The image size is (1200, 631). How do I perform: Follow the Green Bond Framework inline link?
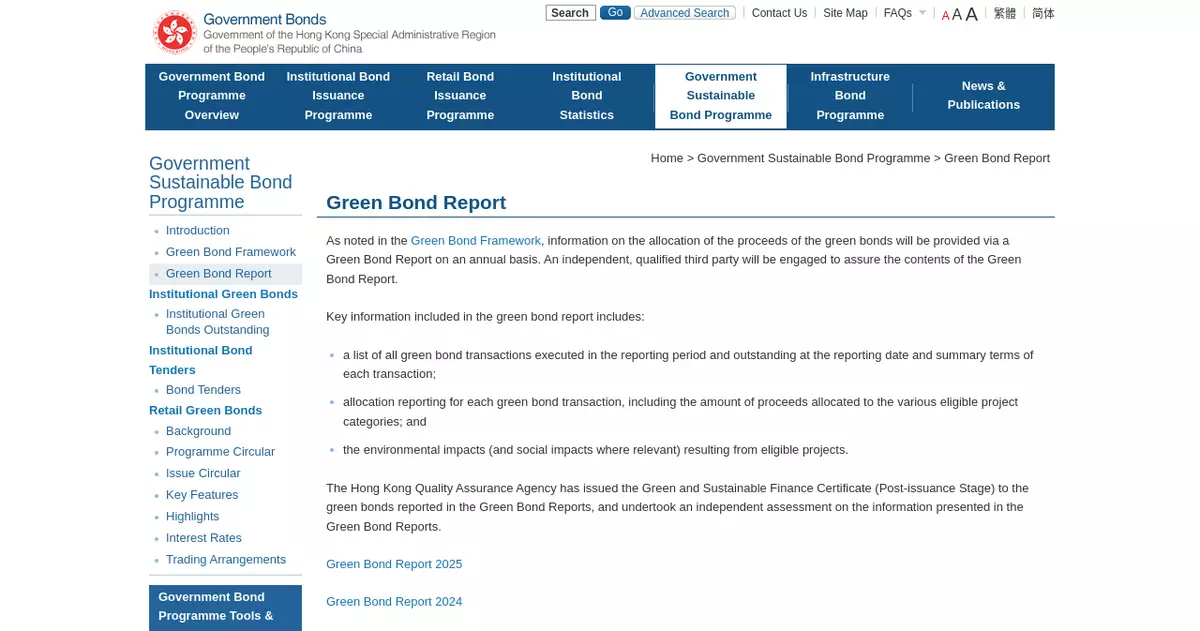(x=475, y=241)
